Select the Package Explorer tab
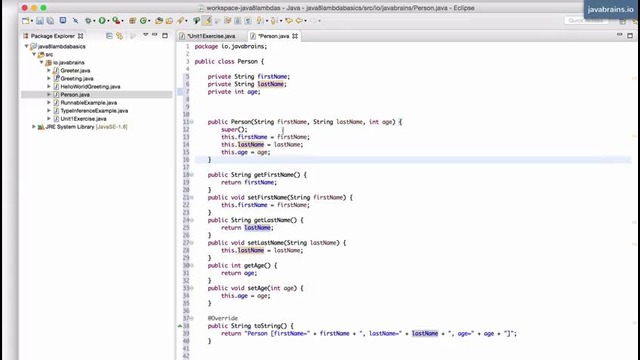The image size is (640, 360). 53,36
